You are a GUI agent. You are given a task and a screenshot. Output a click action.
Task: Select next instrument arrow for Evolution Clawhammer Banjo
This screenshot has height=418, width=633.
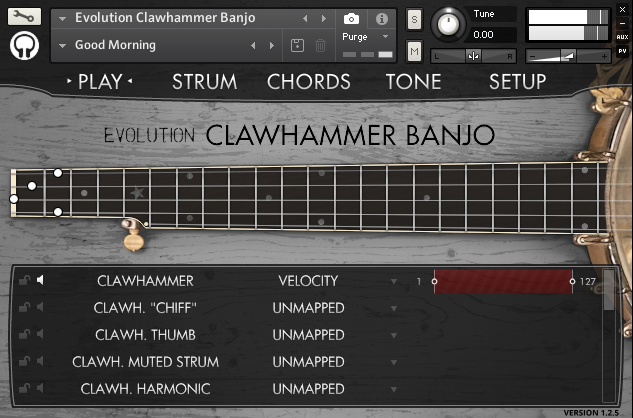pos(324,19)
